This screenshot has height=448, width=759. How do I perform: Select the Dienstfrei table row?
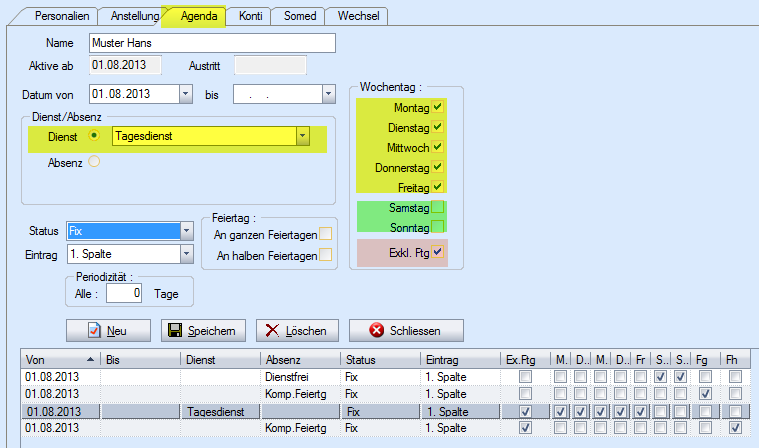(x=385, y=377)
